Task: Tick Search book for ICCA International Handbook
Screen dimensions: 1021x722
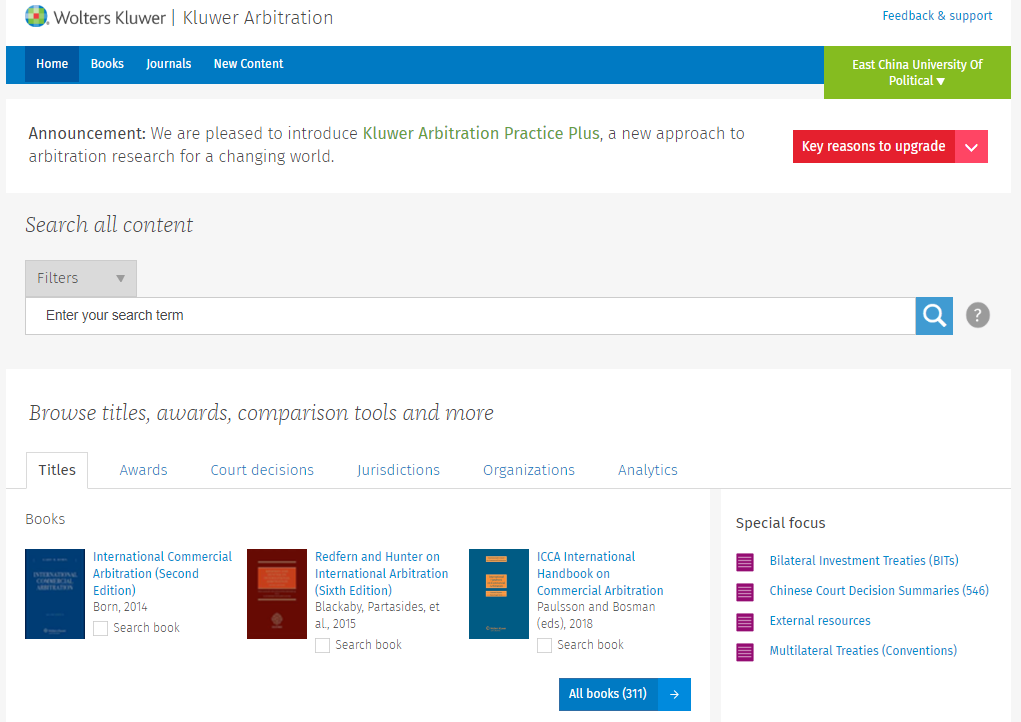Action: point(544,645)
